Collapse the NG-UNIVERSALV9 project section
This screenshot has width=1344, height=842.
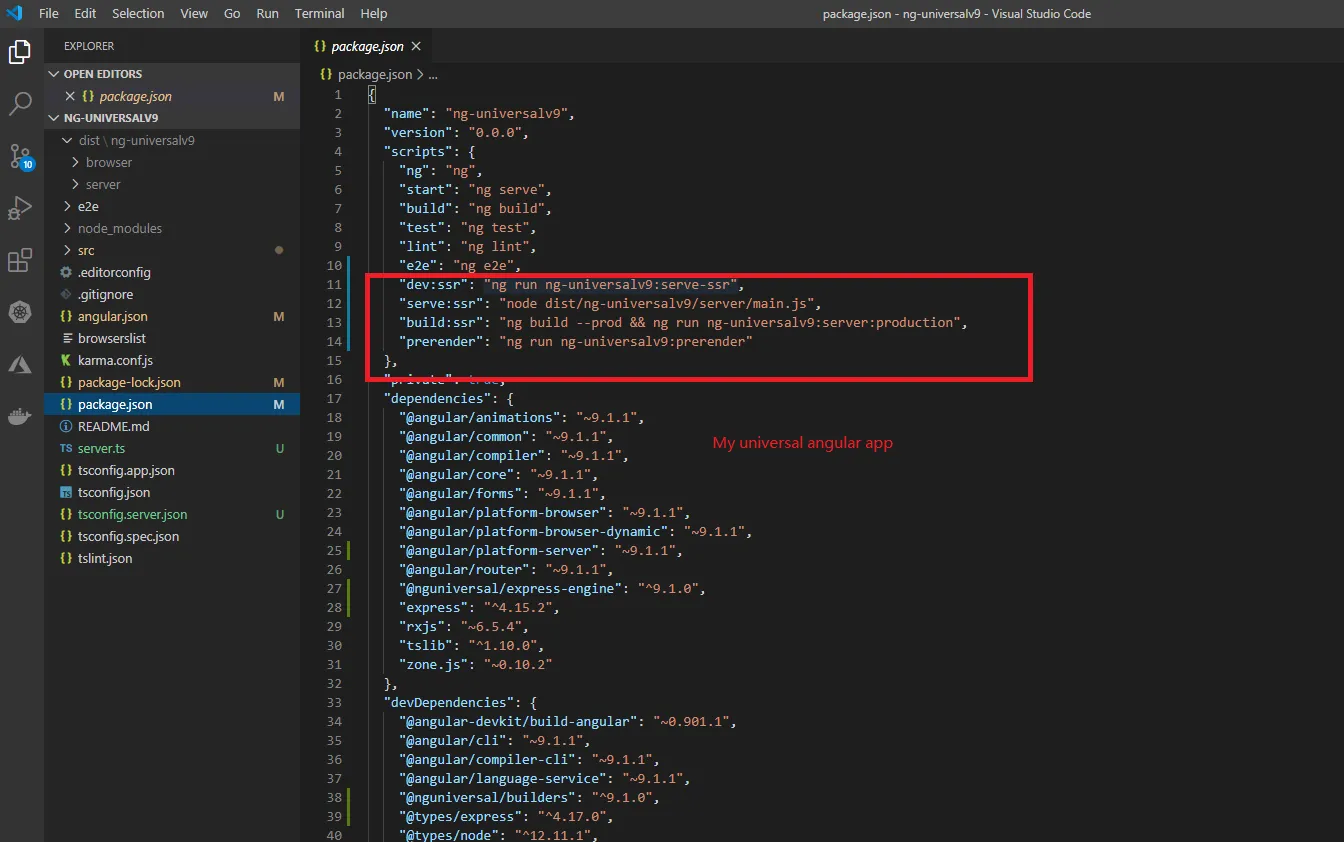click(x=54, y=119)
